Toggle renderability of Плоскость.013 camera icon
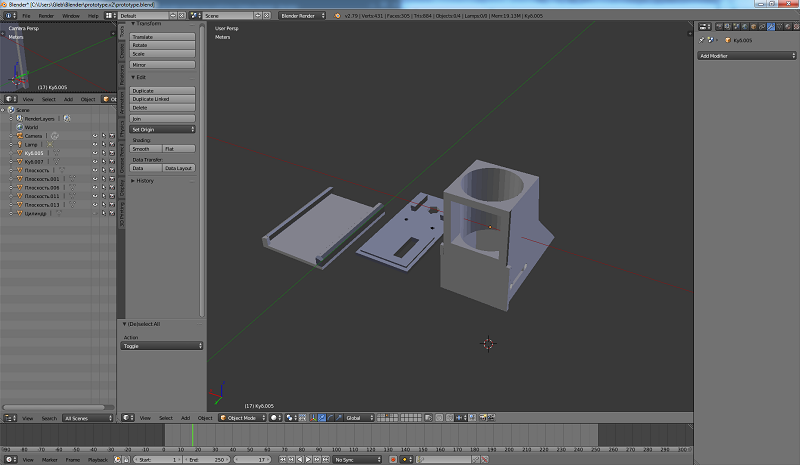Image resolution: width=800 pixels, height=465 pixels. 112,205
